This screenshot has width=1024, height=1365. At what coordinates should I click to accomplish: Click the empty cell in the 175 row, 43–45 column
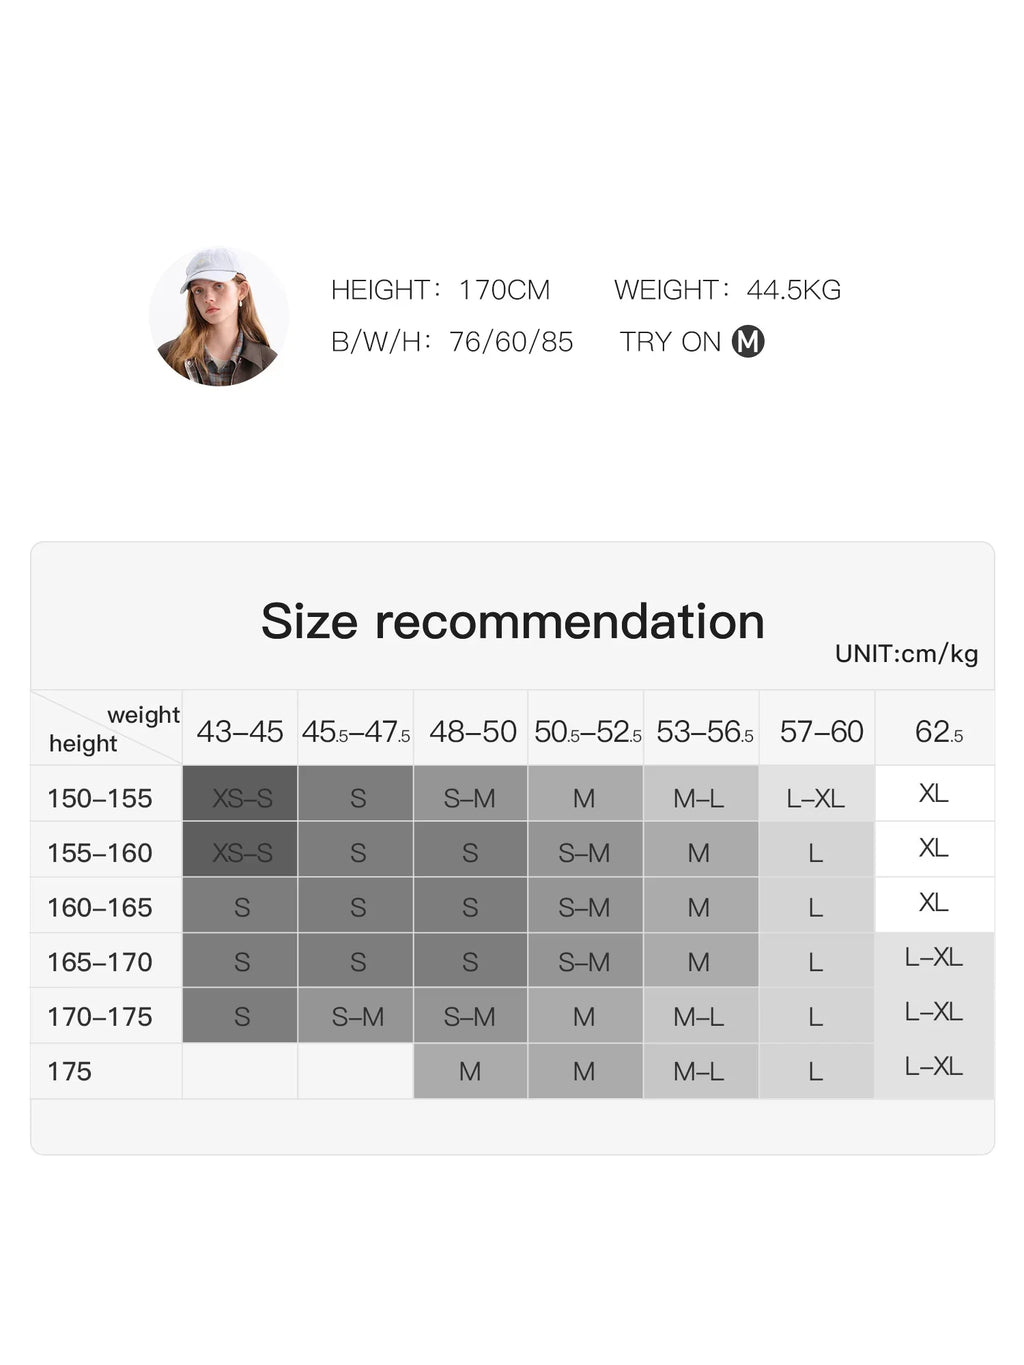tap(240, 1071)
